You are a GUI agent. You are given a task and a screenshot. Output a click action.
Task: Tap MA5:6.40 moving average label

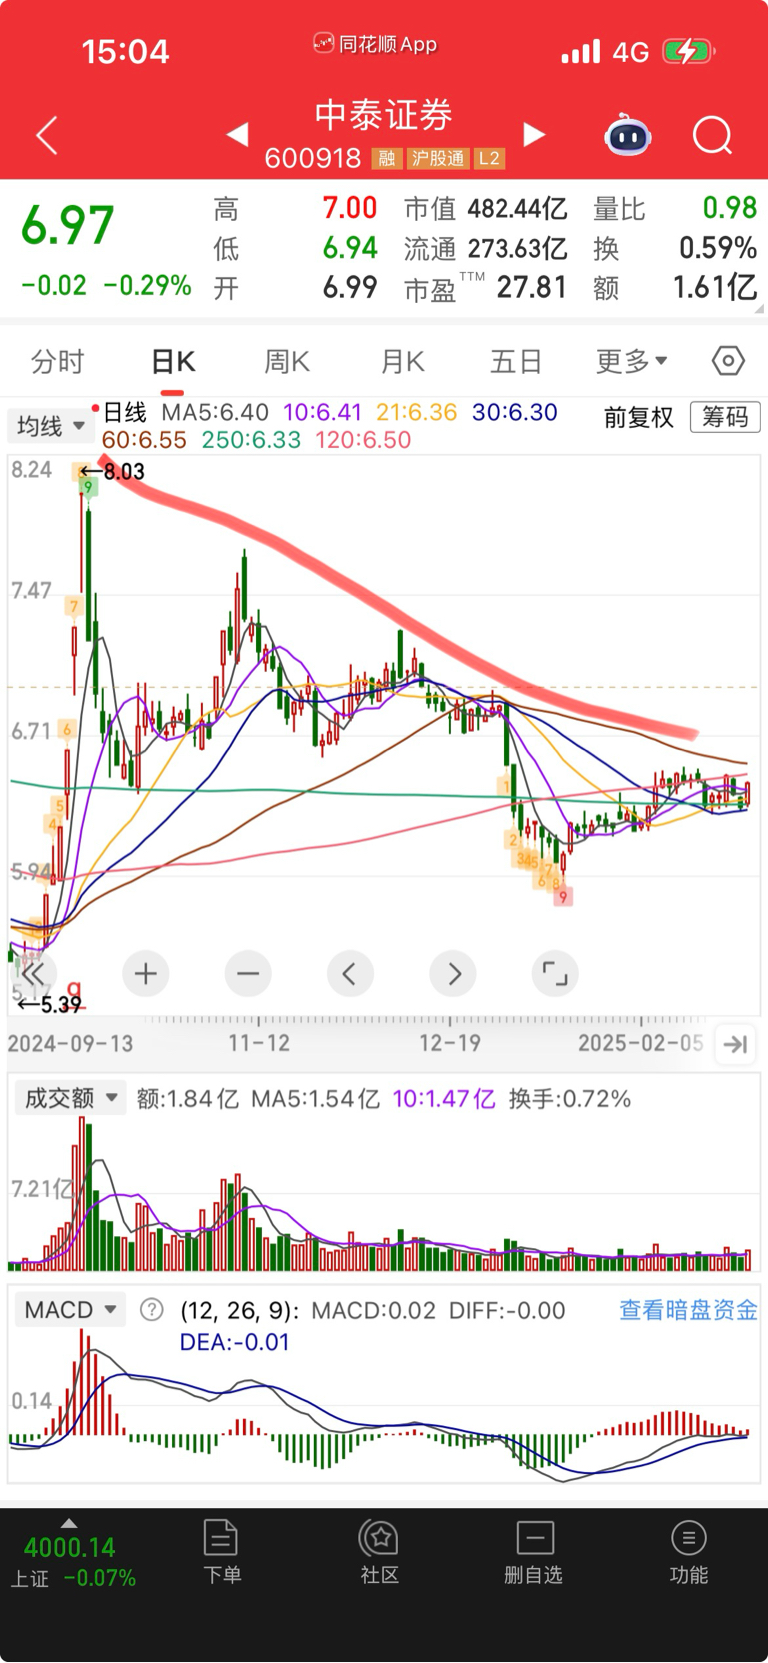215,412
